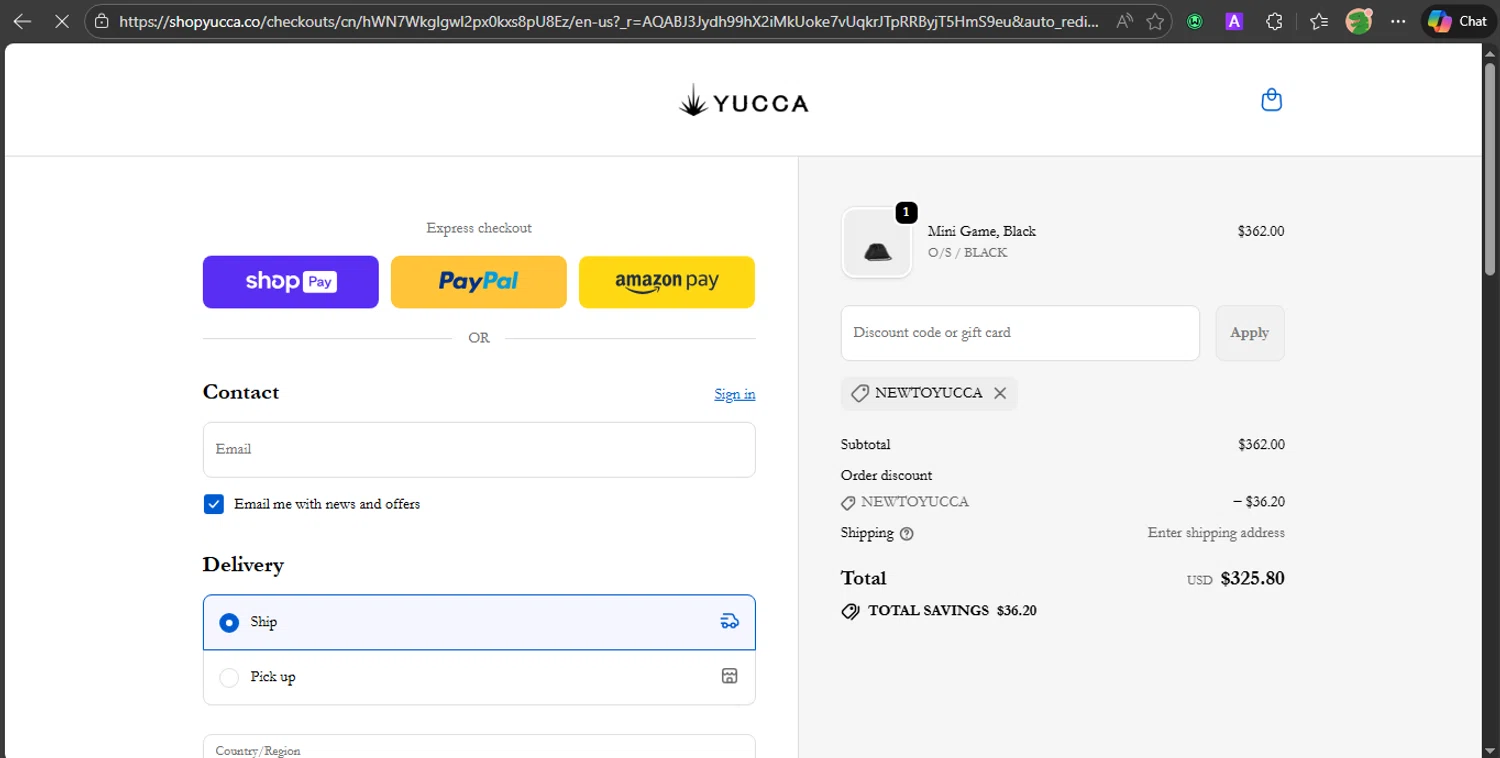1500x758 pixels.
Task: Click the Apply discount button
Action: (1250, 333)
